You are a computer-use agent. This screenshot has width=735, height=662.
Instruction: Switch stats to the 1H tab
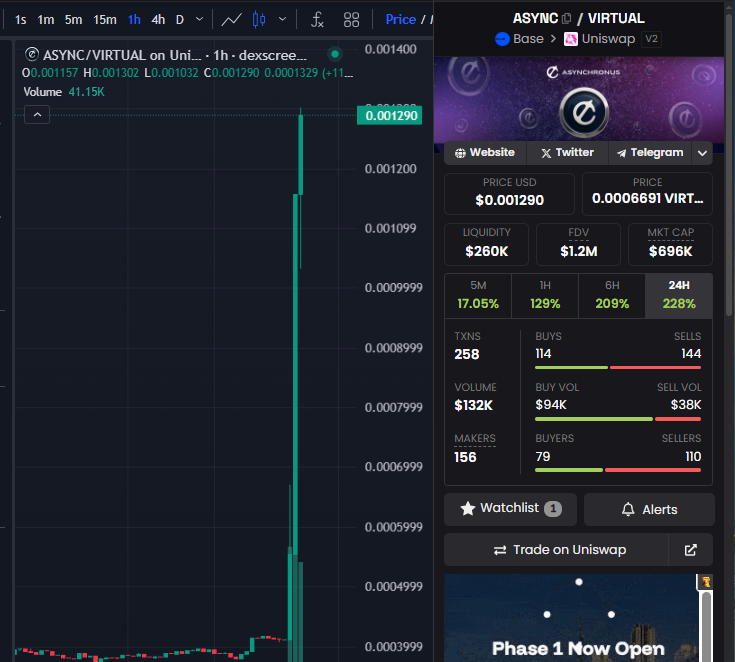545,296
